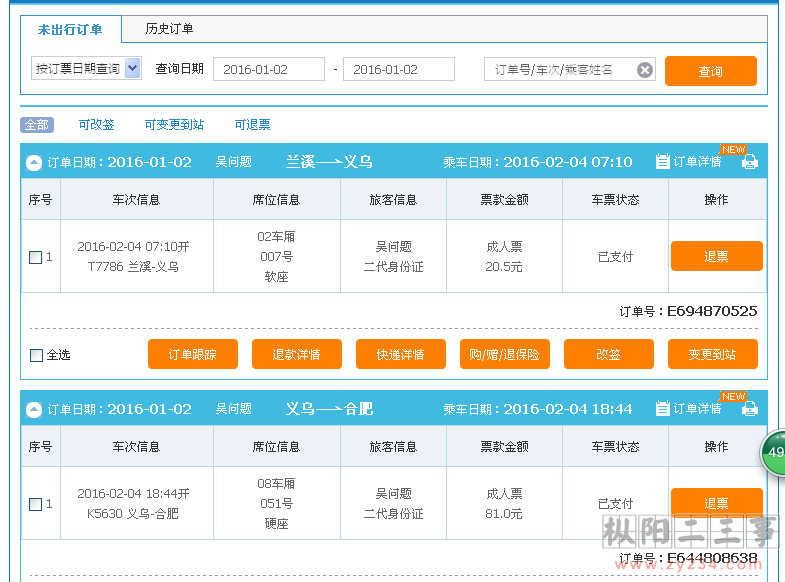Click the orange 查询 button
This screenshot has height=582, width=785.
point(710,71)
